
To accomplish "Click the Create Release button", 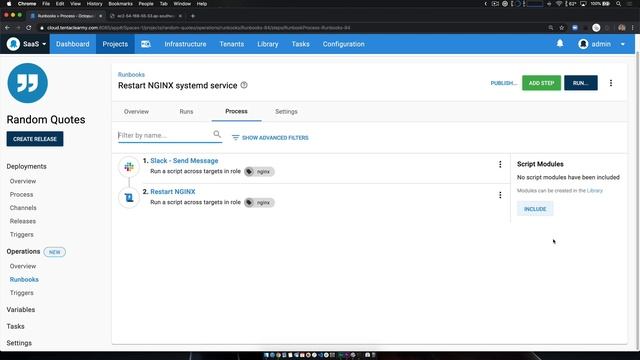I will pyautogui.click(x=35, y=139).
